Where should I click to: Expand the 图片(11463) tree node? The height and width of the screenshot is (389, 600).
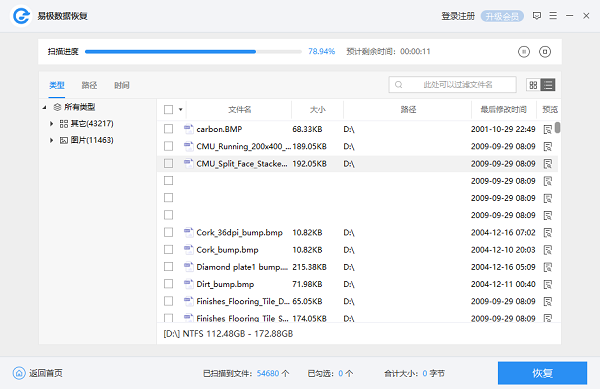pos(51,140)
